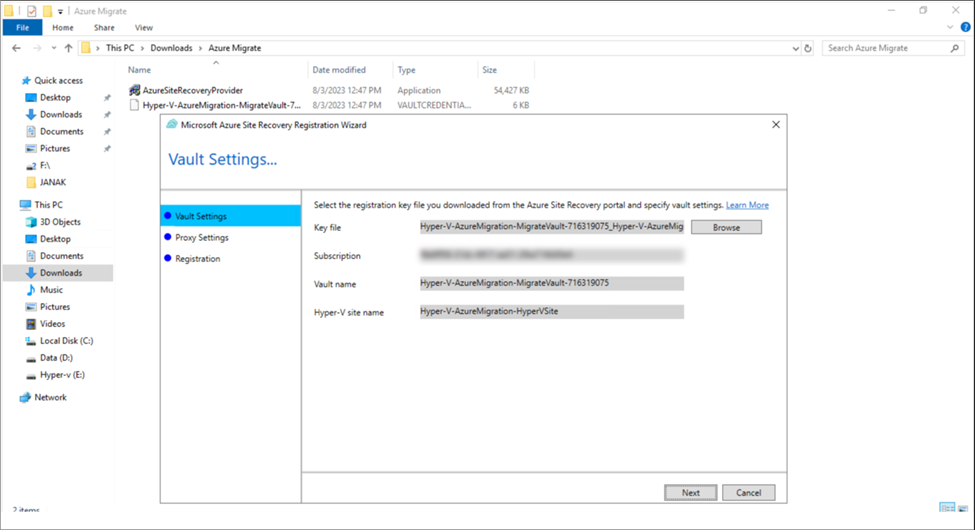Open the Music folder

[51, 290]
